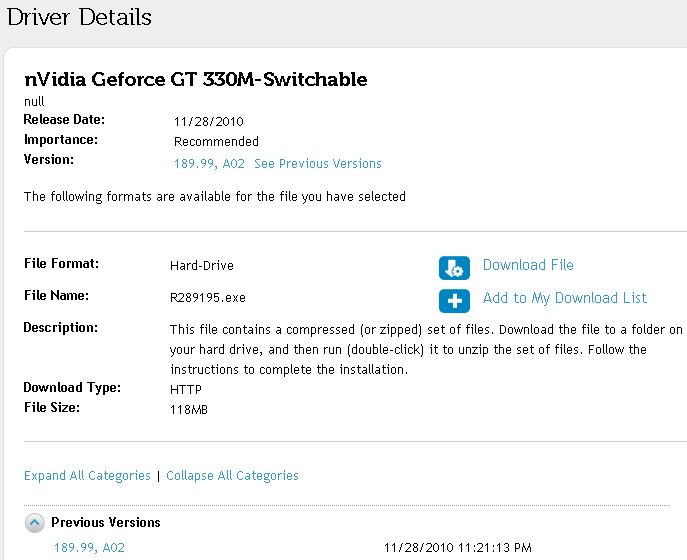The width and height of the screenshot is (687, 560).
Task: Open 189.99, A02 entry under Previous Versions
Action: (x=89, y=548)
